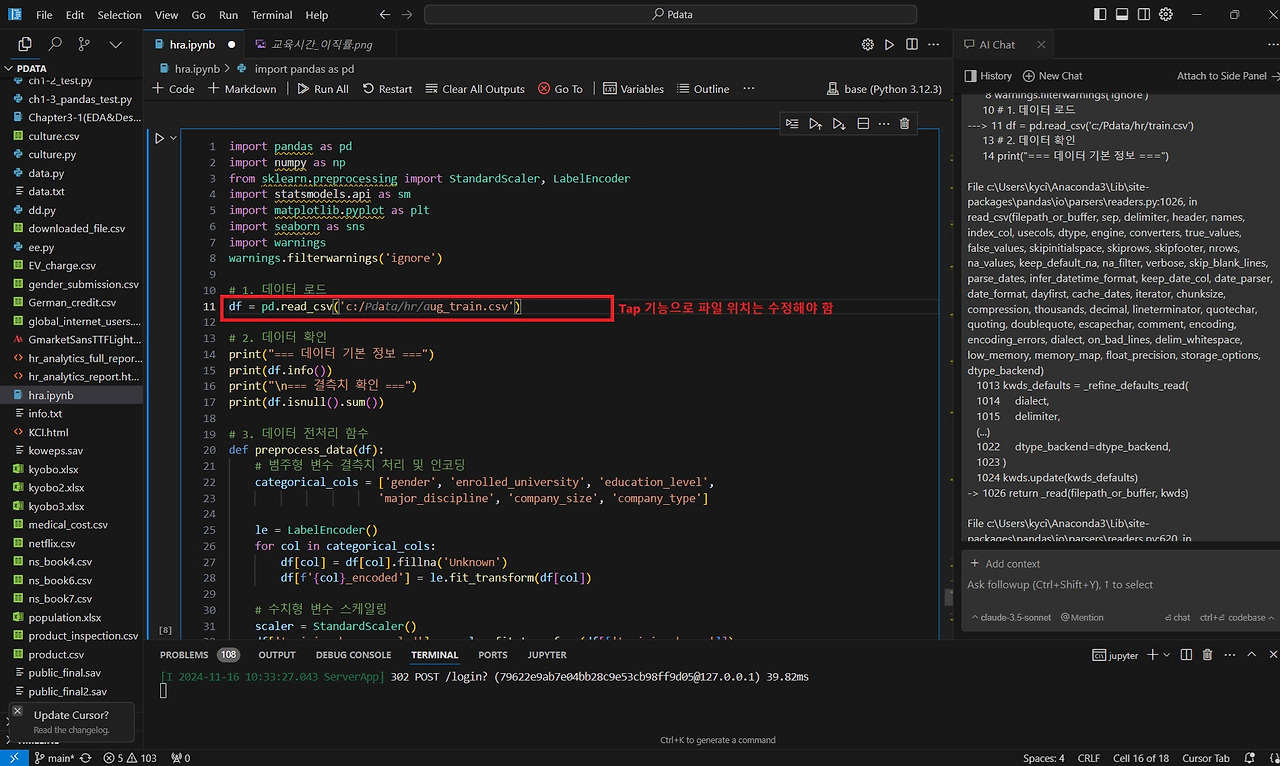
Task: Click the editor vertical scrollbar thumb
Action: pyautogui.click(x=947, y=596)
